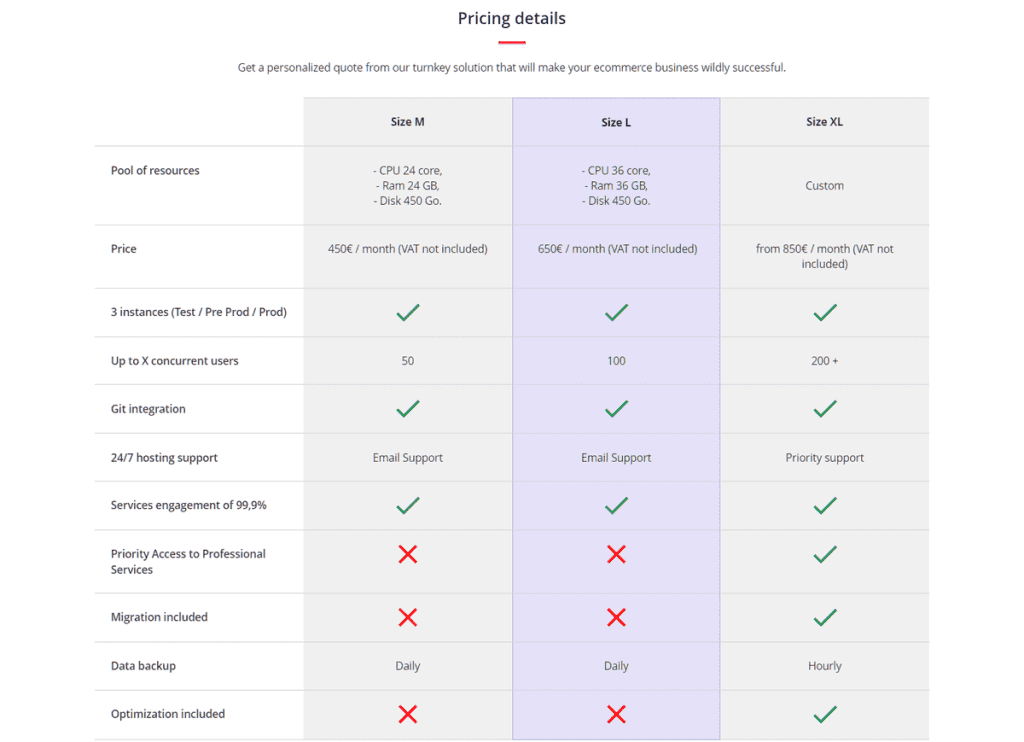Image resolution: width=1024 pixels, height=742 pixels.
Task: Click the Pricing details heading
Action: (x=511, y=18)
